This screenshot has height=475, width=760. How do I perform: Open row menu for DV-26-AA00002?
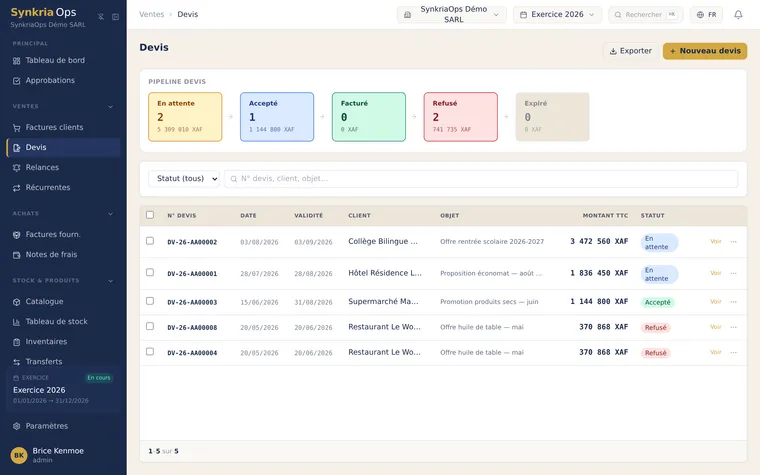pyautogui.click(x=733, y=241)
